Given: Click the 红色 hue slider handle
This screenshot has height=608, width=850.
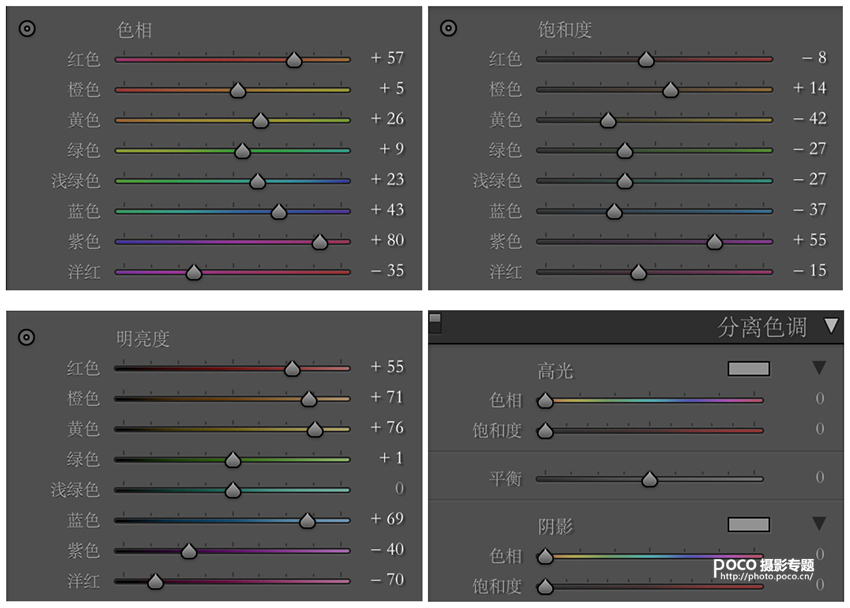Looking at the screenshot, I should (x=294, y=60).
